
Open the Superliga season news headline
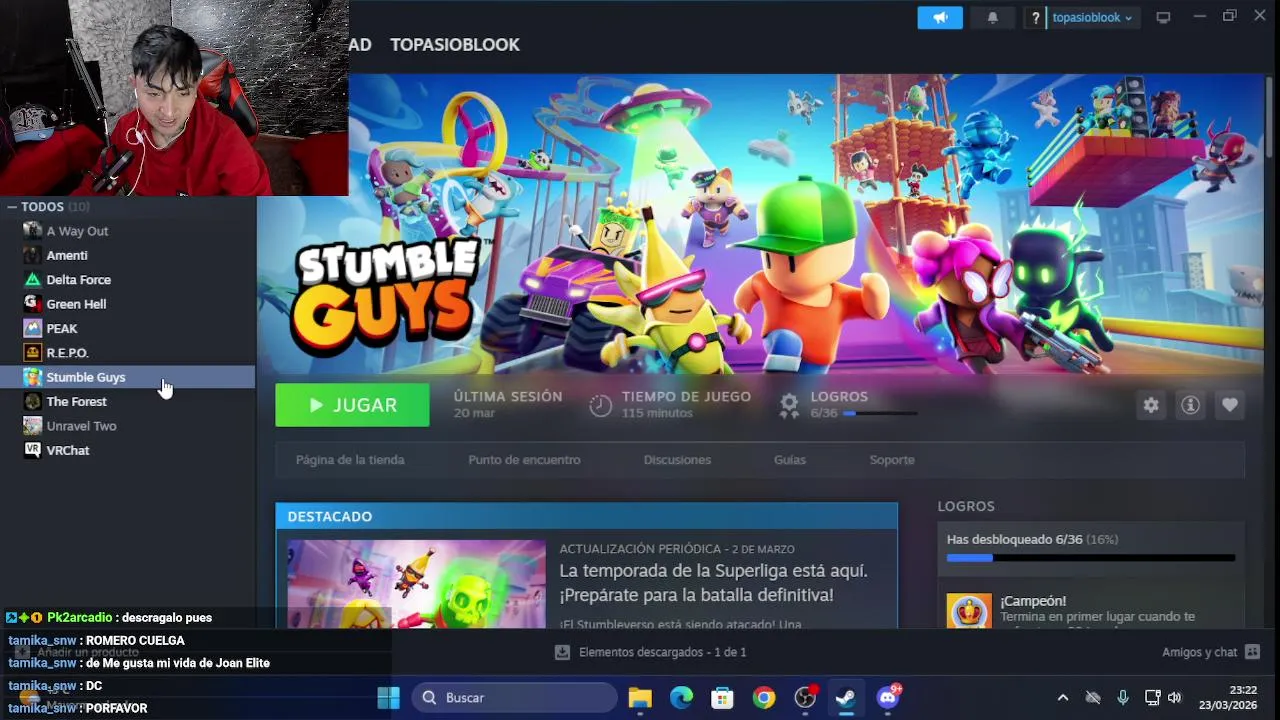pyautogui.click(x=713, y=583)
